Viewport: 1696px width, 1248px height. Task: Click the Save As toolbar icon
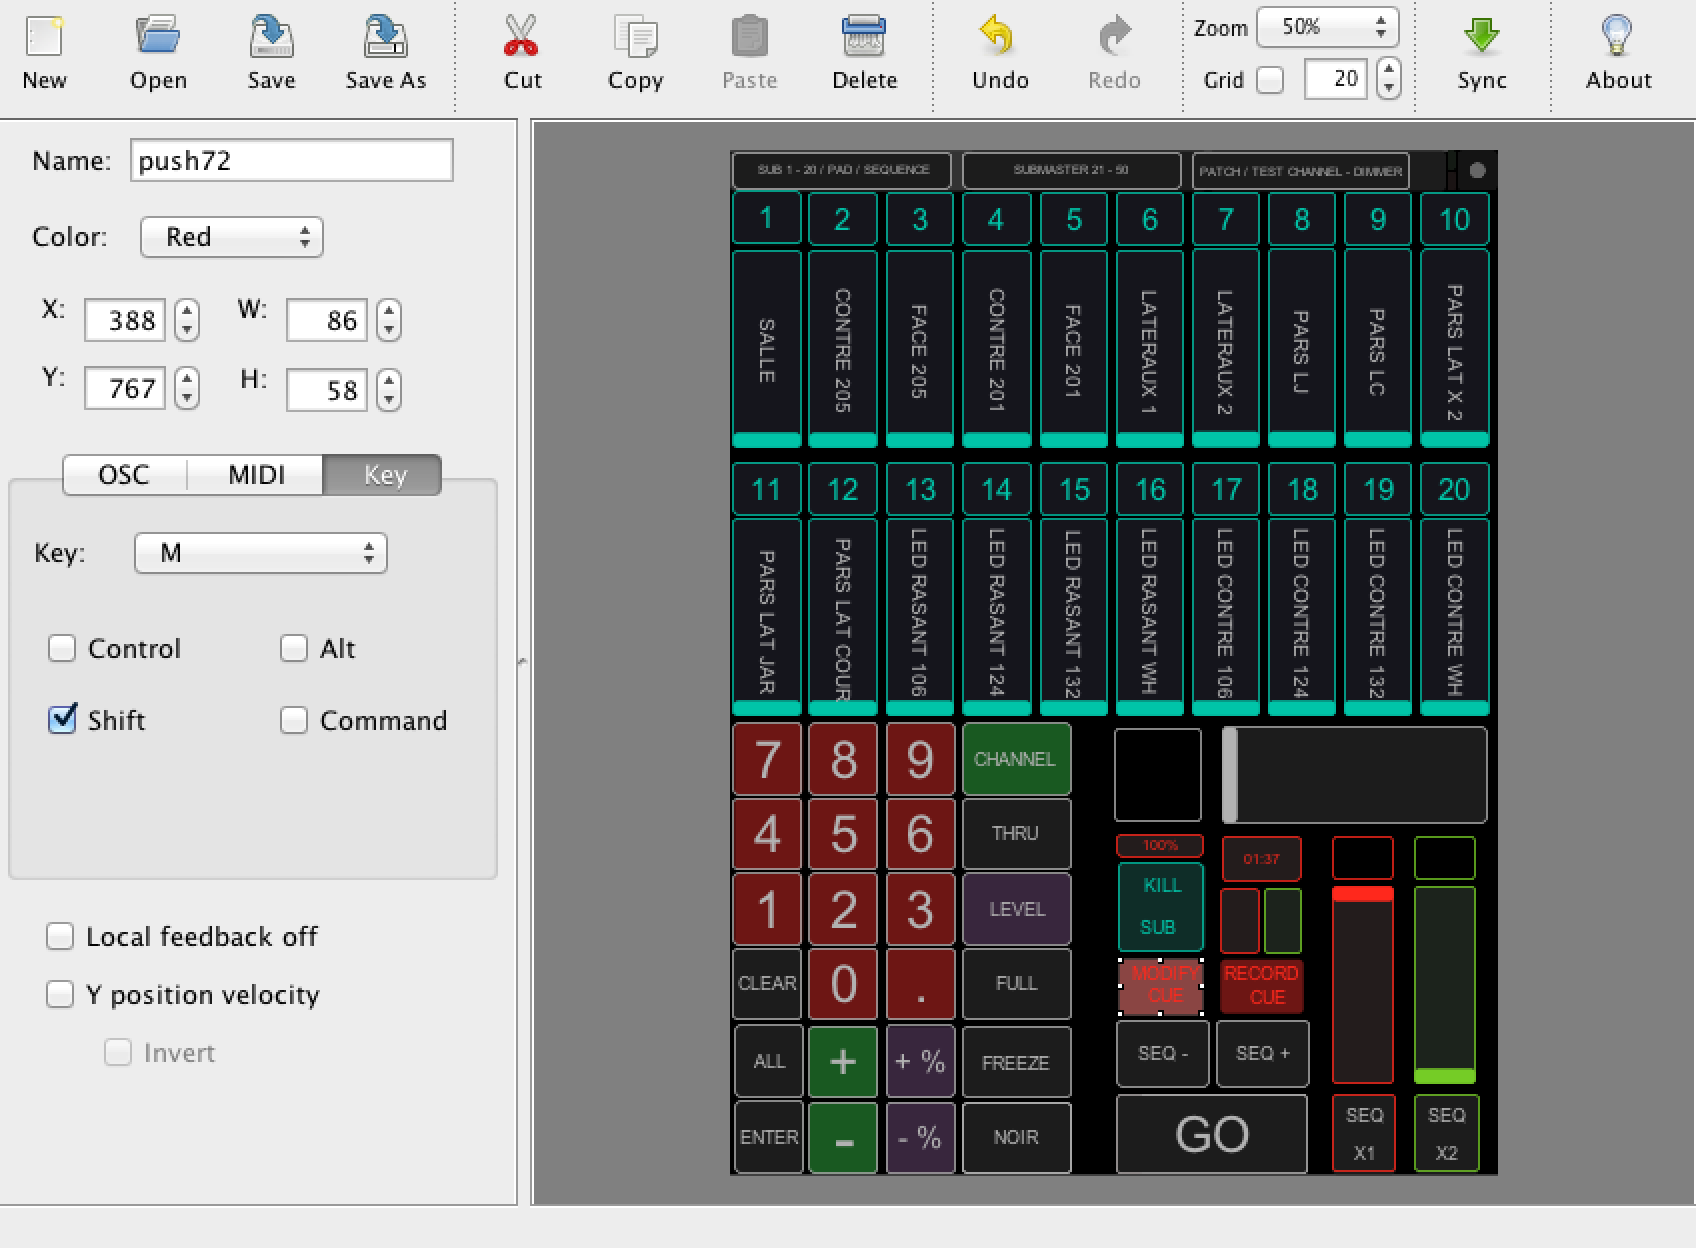[x=385, y=38]
